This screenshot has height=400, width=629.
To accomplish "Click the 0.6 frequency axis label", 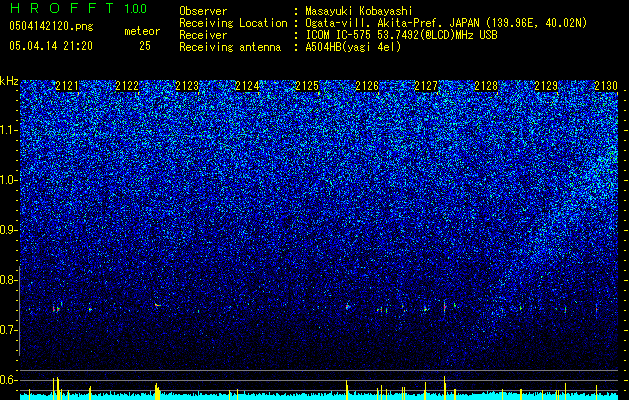I will tap(8, 380).
